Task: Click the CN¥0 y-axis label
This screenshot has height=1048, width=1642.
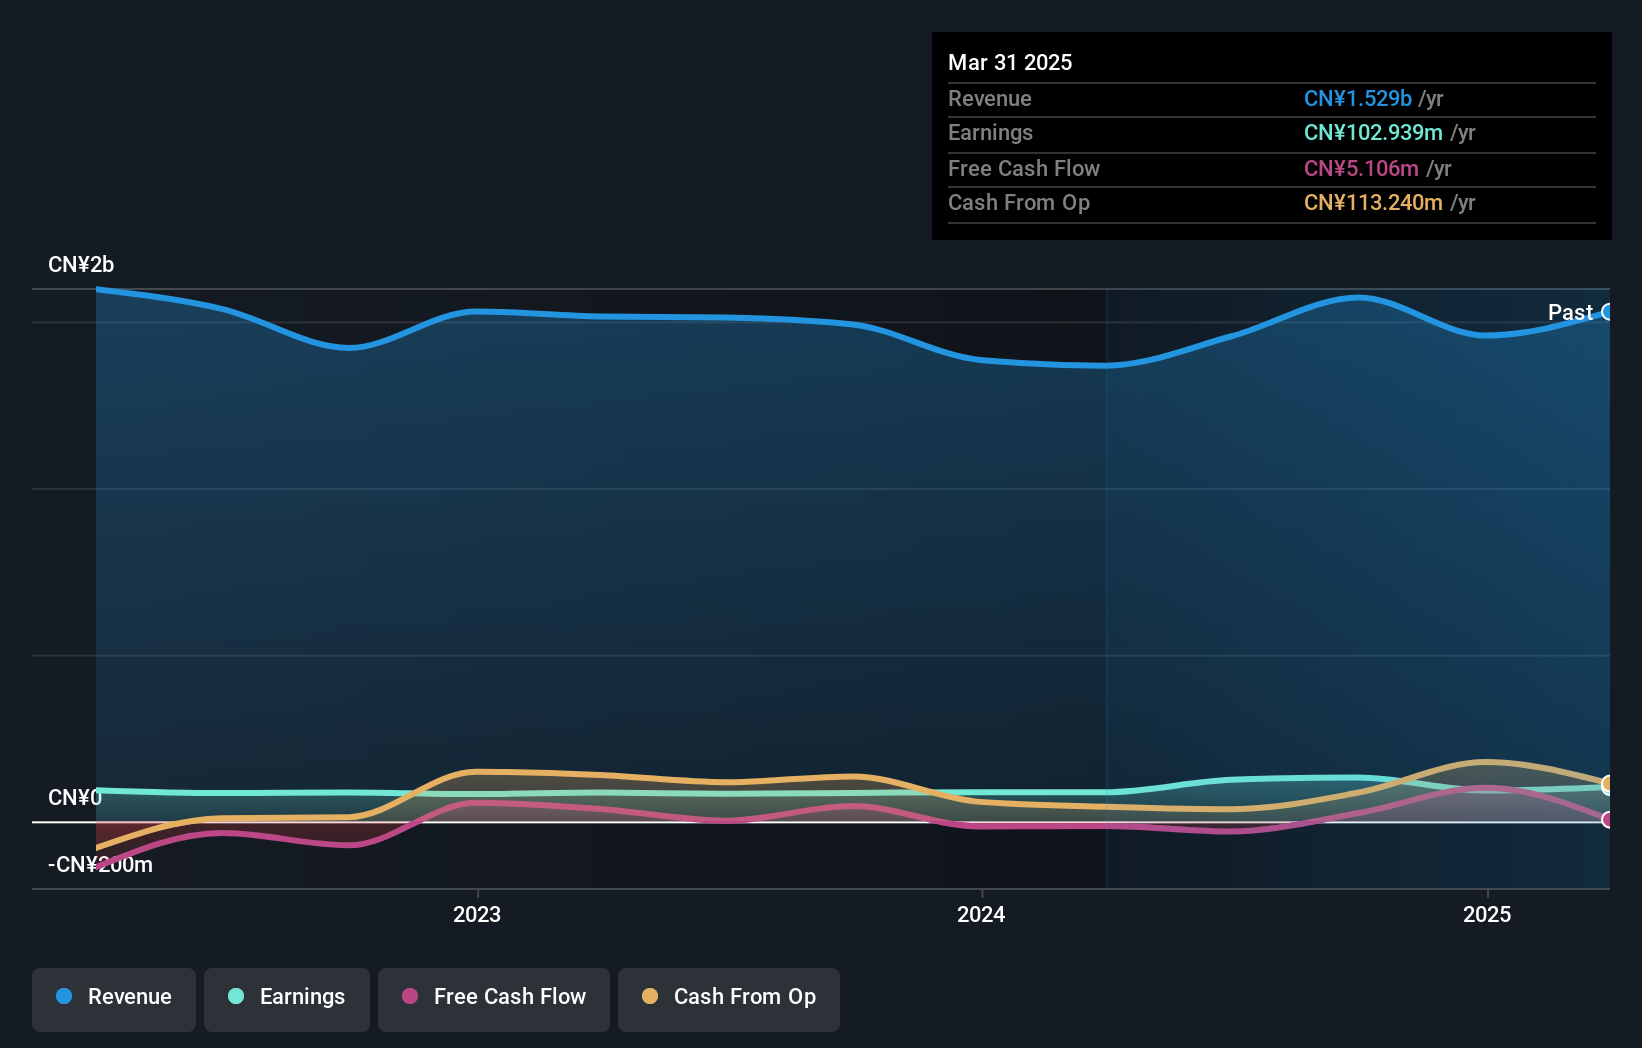Action: (75, 797)
